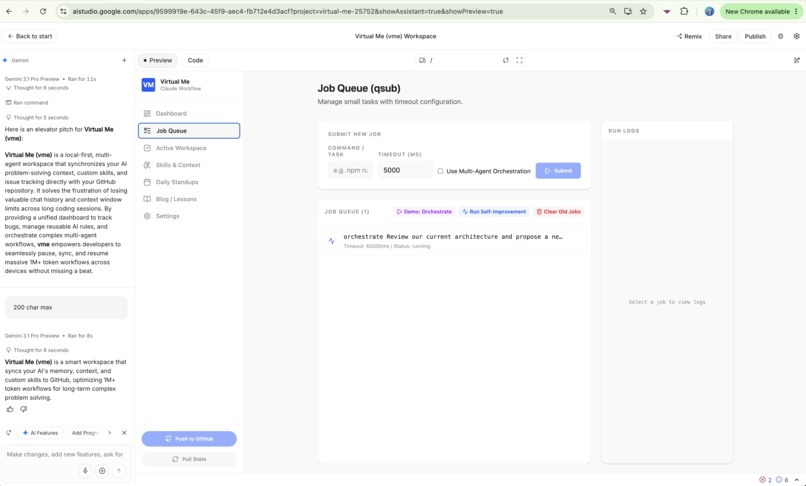Screen dimensions: 806x486
Task: Click the red extension icon in the Chrome toolbar
Action: pyautogui.click(x=667, y=11)
